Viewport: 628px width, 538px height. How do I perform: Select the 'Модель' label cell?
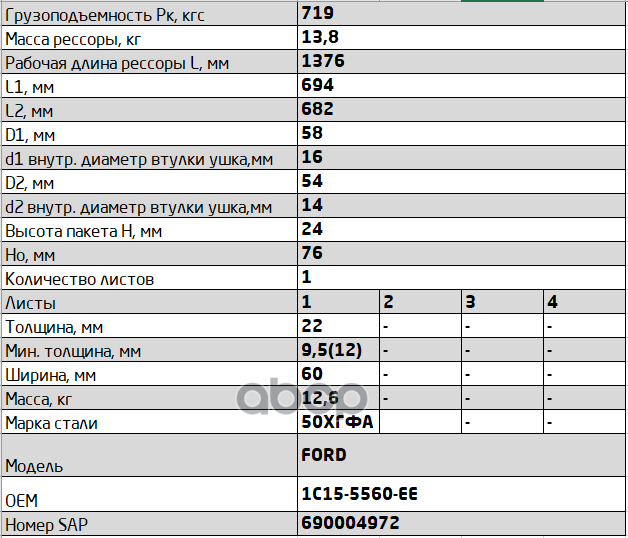point(149,456)
